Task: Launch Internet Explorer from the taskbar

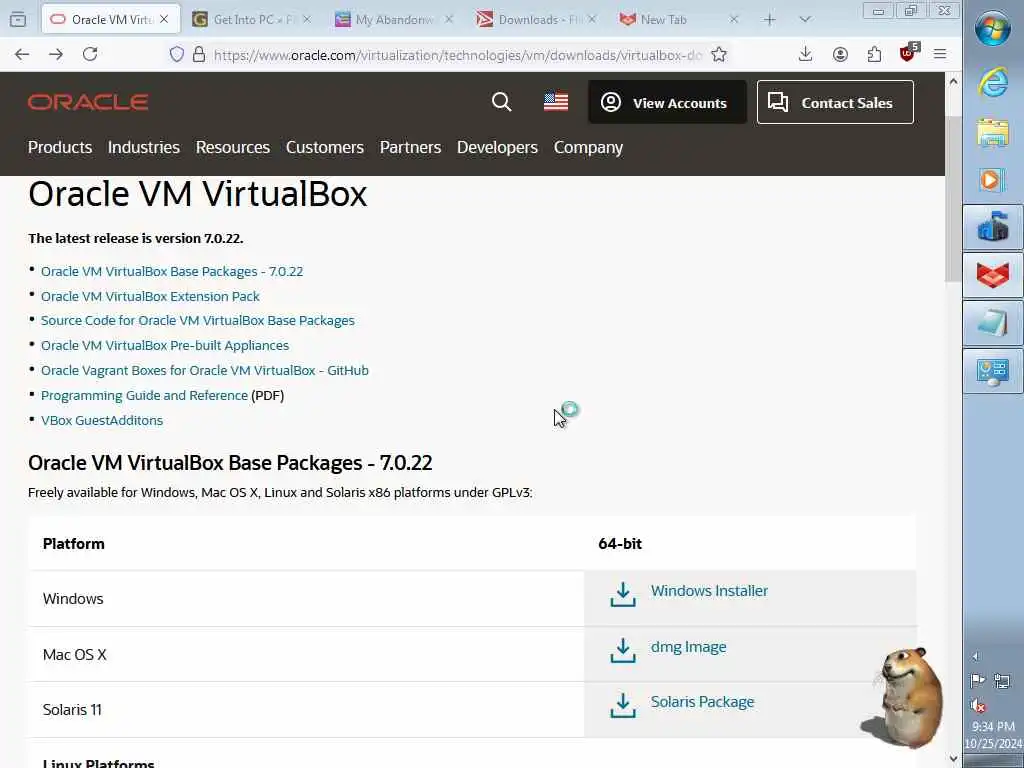Action: pos(993,83)
